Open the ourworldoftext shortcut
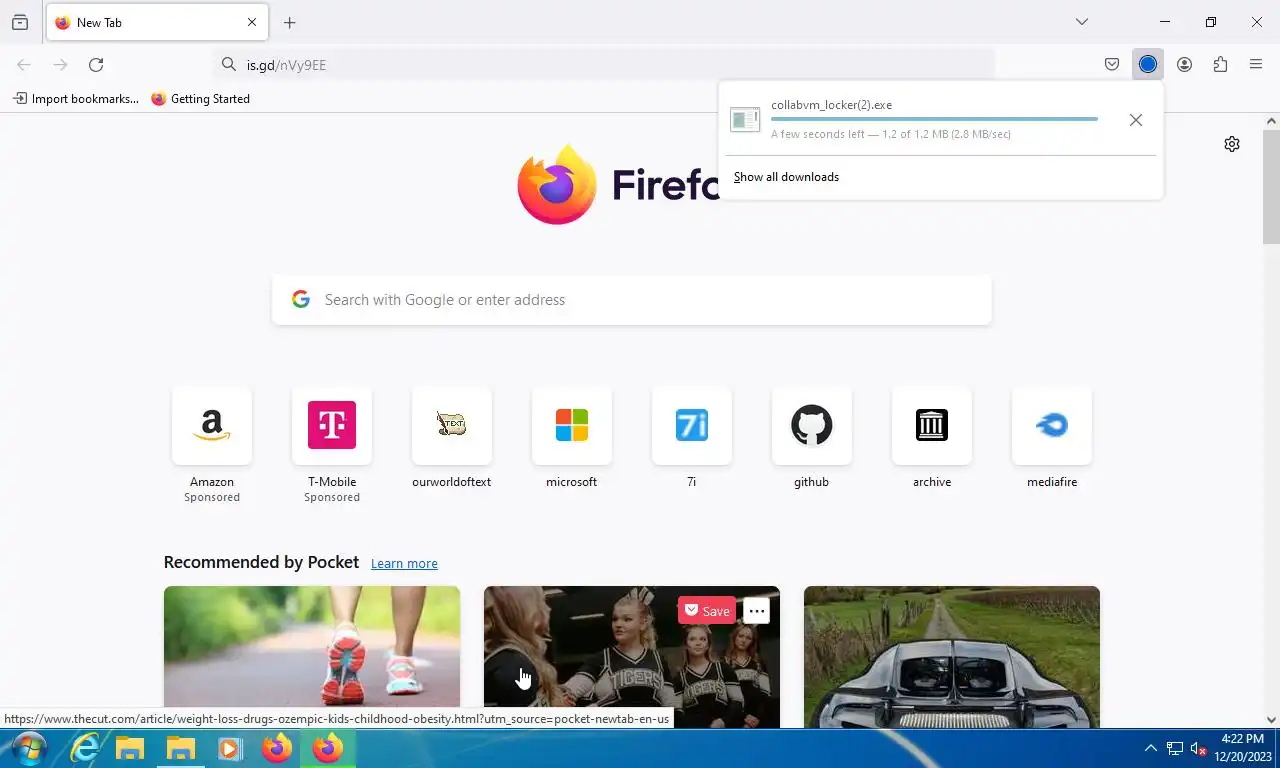Image resolution: width=1280 pixels, height=768 pixels. coord(452,425)
